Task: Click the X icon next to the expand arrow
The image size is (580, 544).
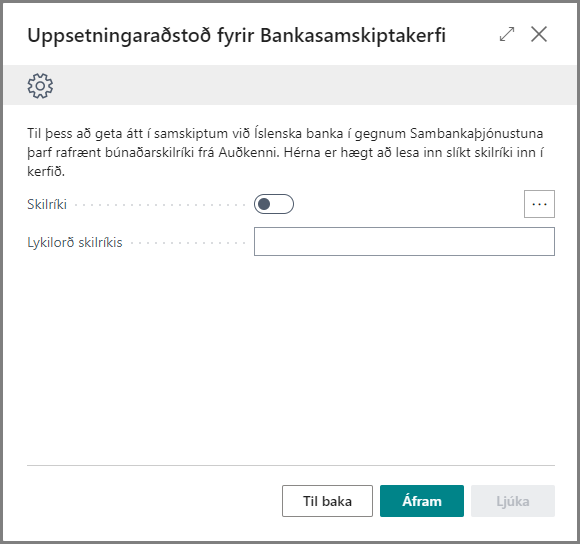Action: pos(539,34)
